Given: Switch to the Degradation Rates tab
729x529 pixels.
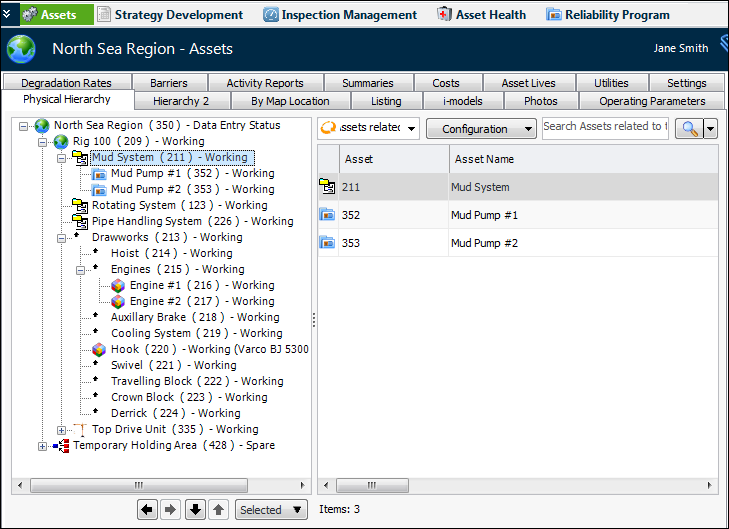Looking at the screenshot, I should pyautogui.click(x=66, y=83).
